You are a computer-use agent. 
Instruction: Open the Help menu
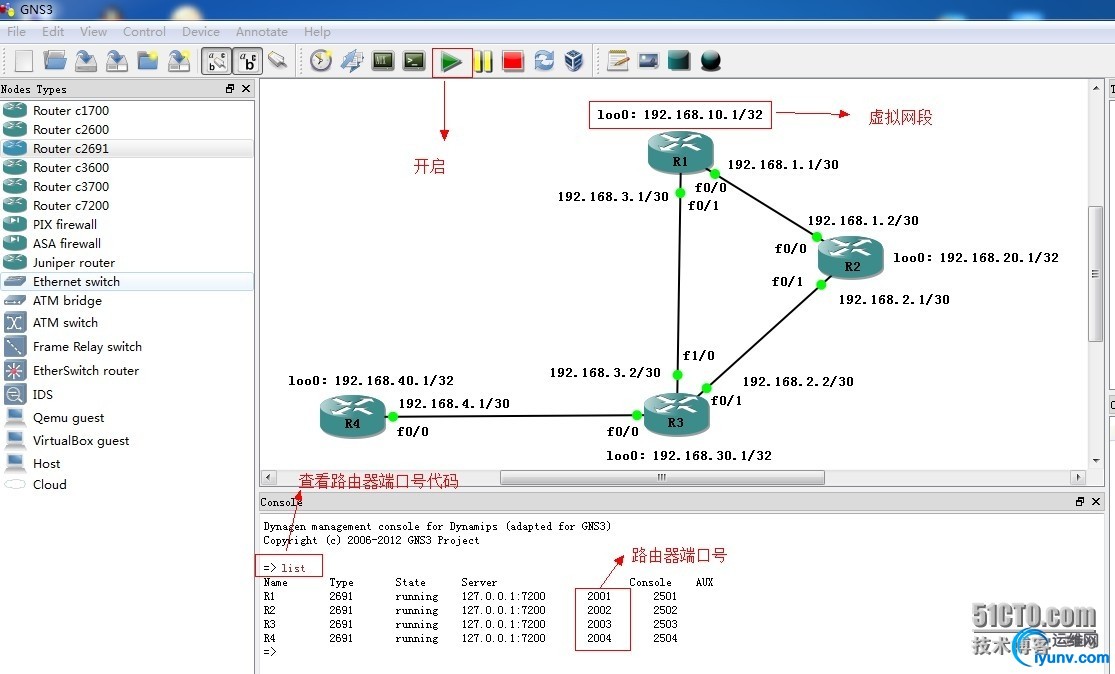tap(317, 31)
